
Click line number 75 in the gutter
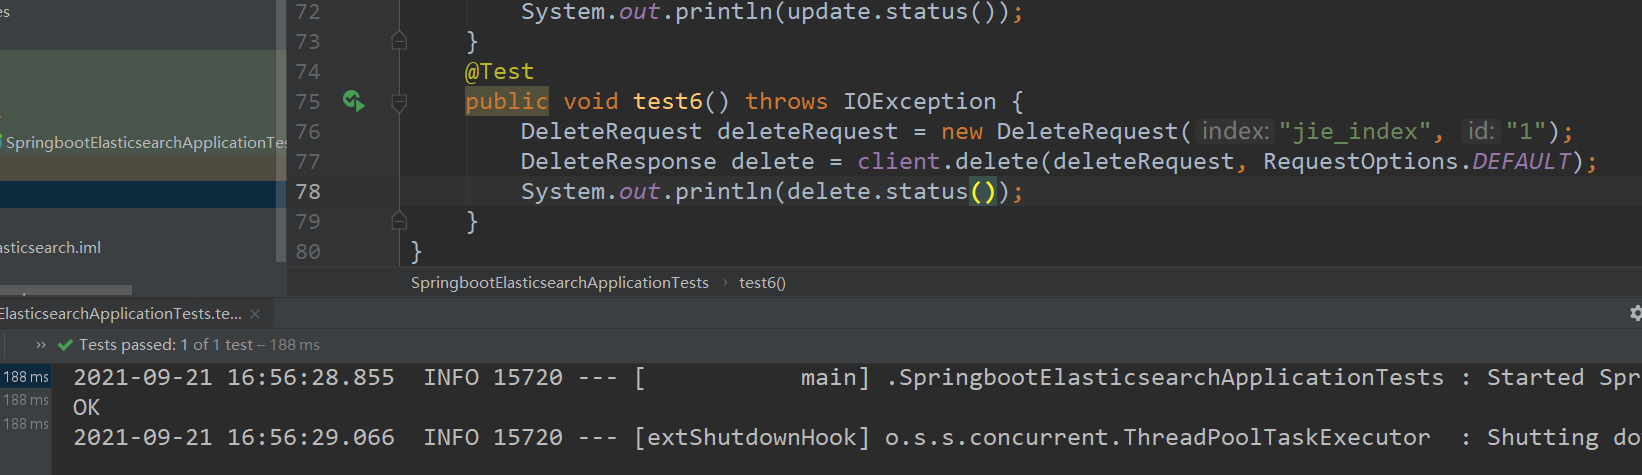[308, 102]
